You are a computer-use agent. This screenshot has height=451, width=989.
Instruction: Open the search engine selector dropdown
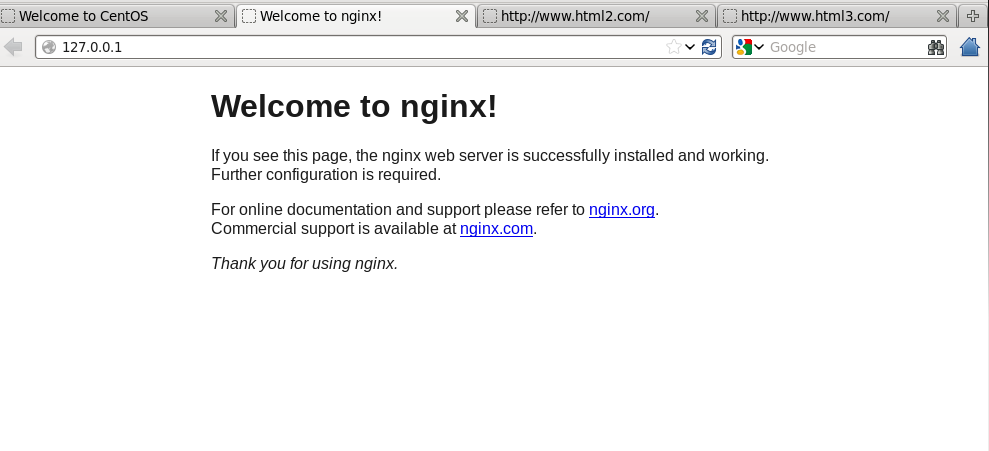point(759,47)
